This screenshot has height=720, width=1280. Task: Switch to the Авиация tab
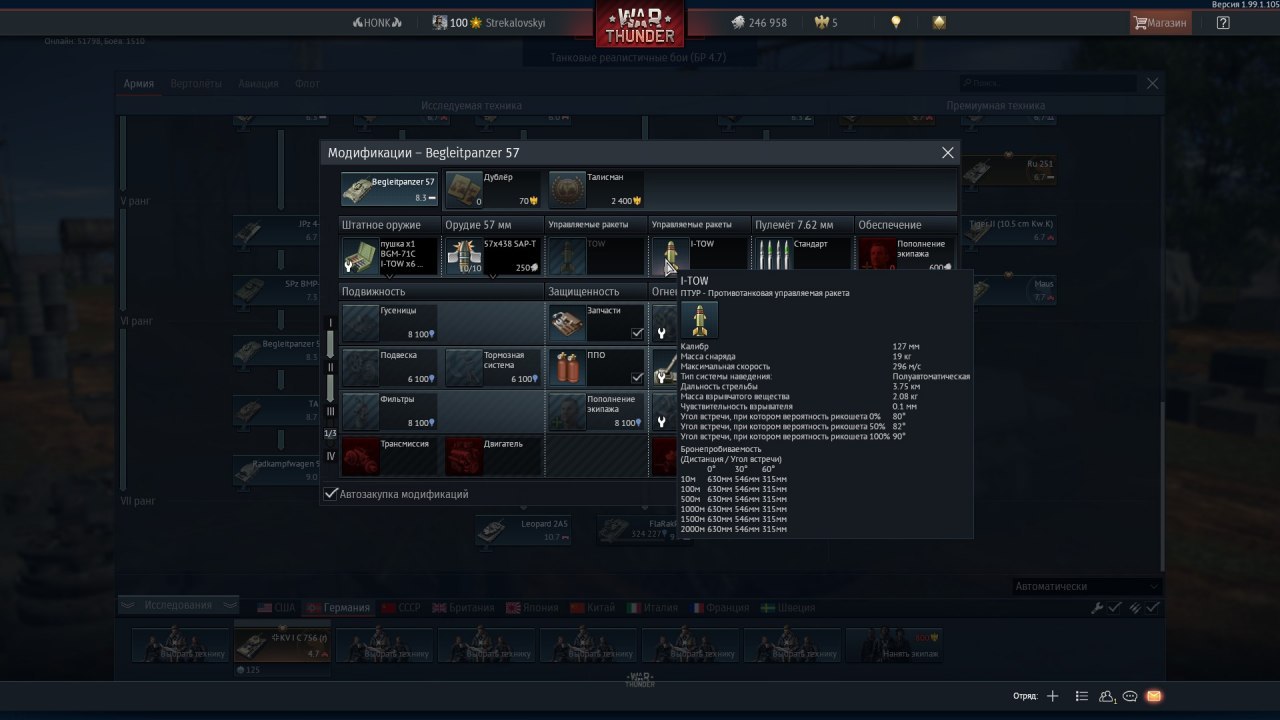258,84
